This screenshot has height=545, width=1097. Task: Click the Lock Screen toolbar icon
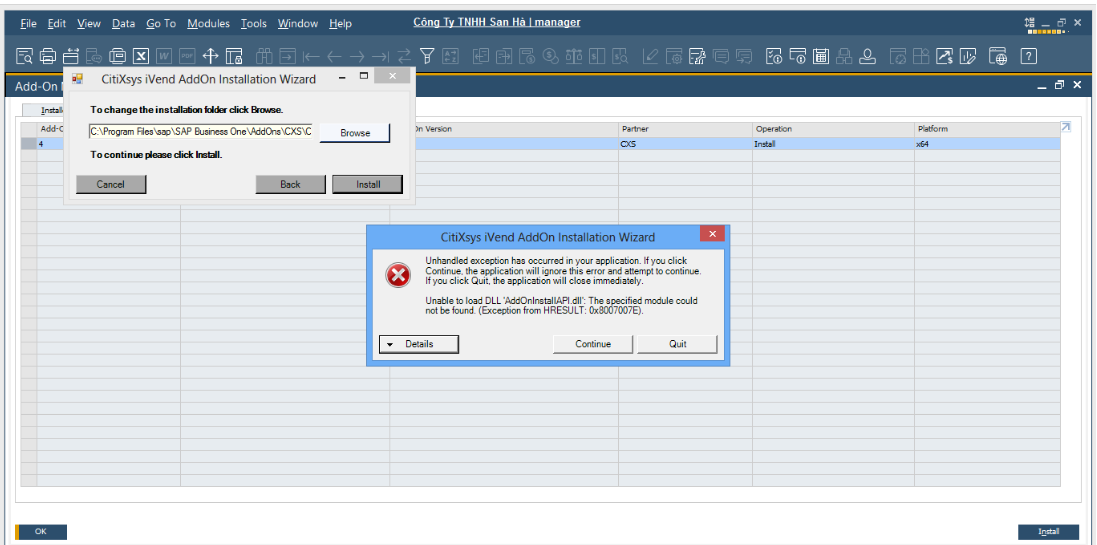[234, 56]
